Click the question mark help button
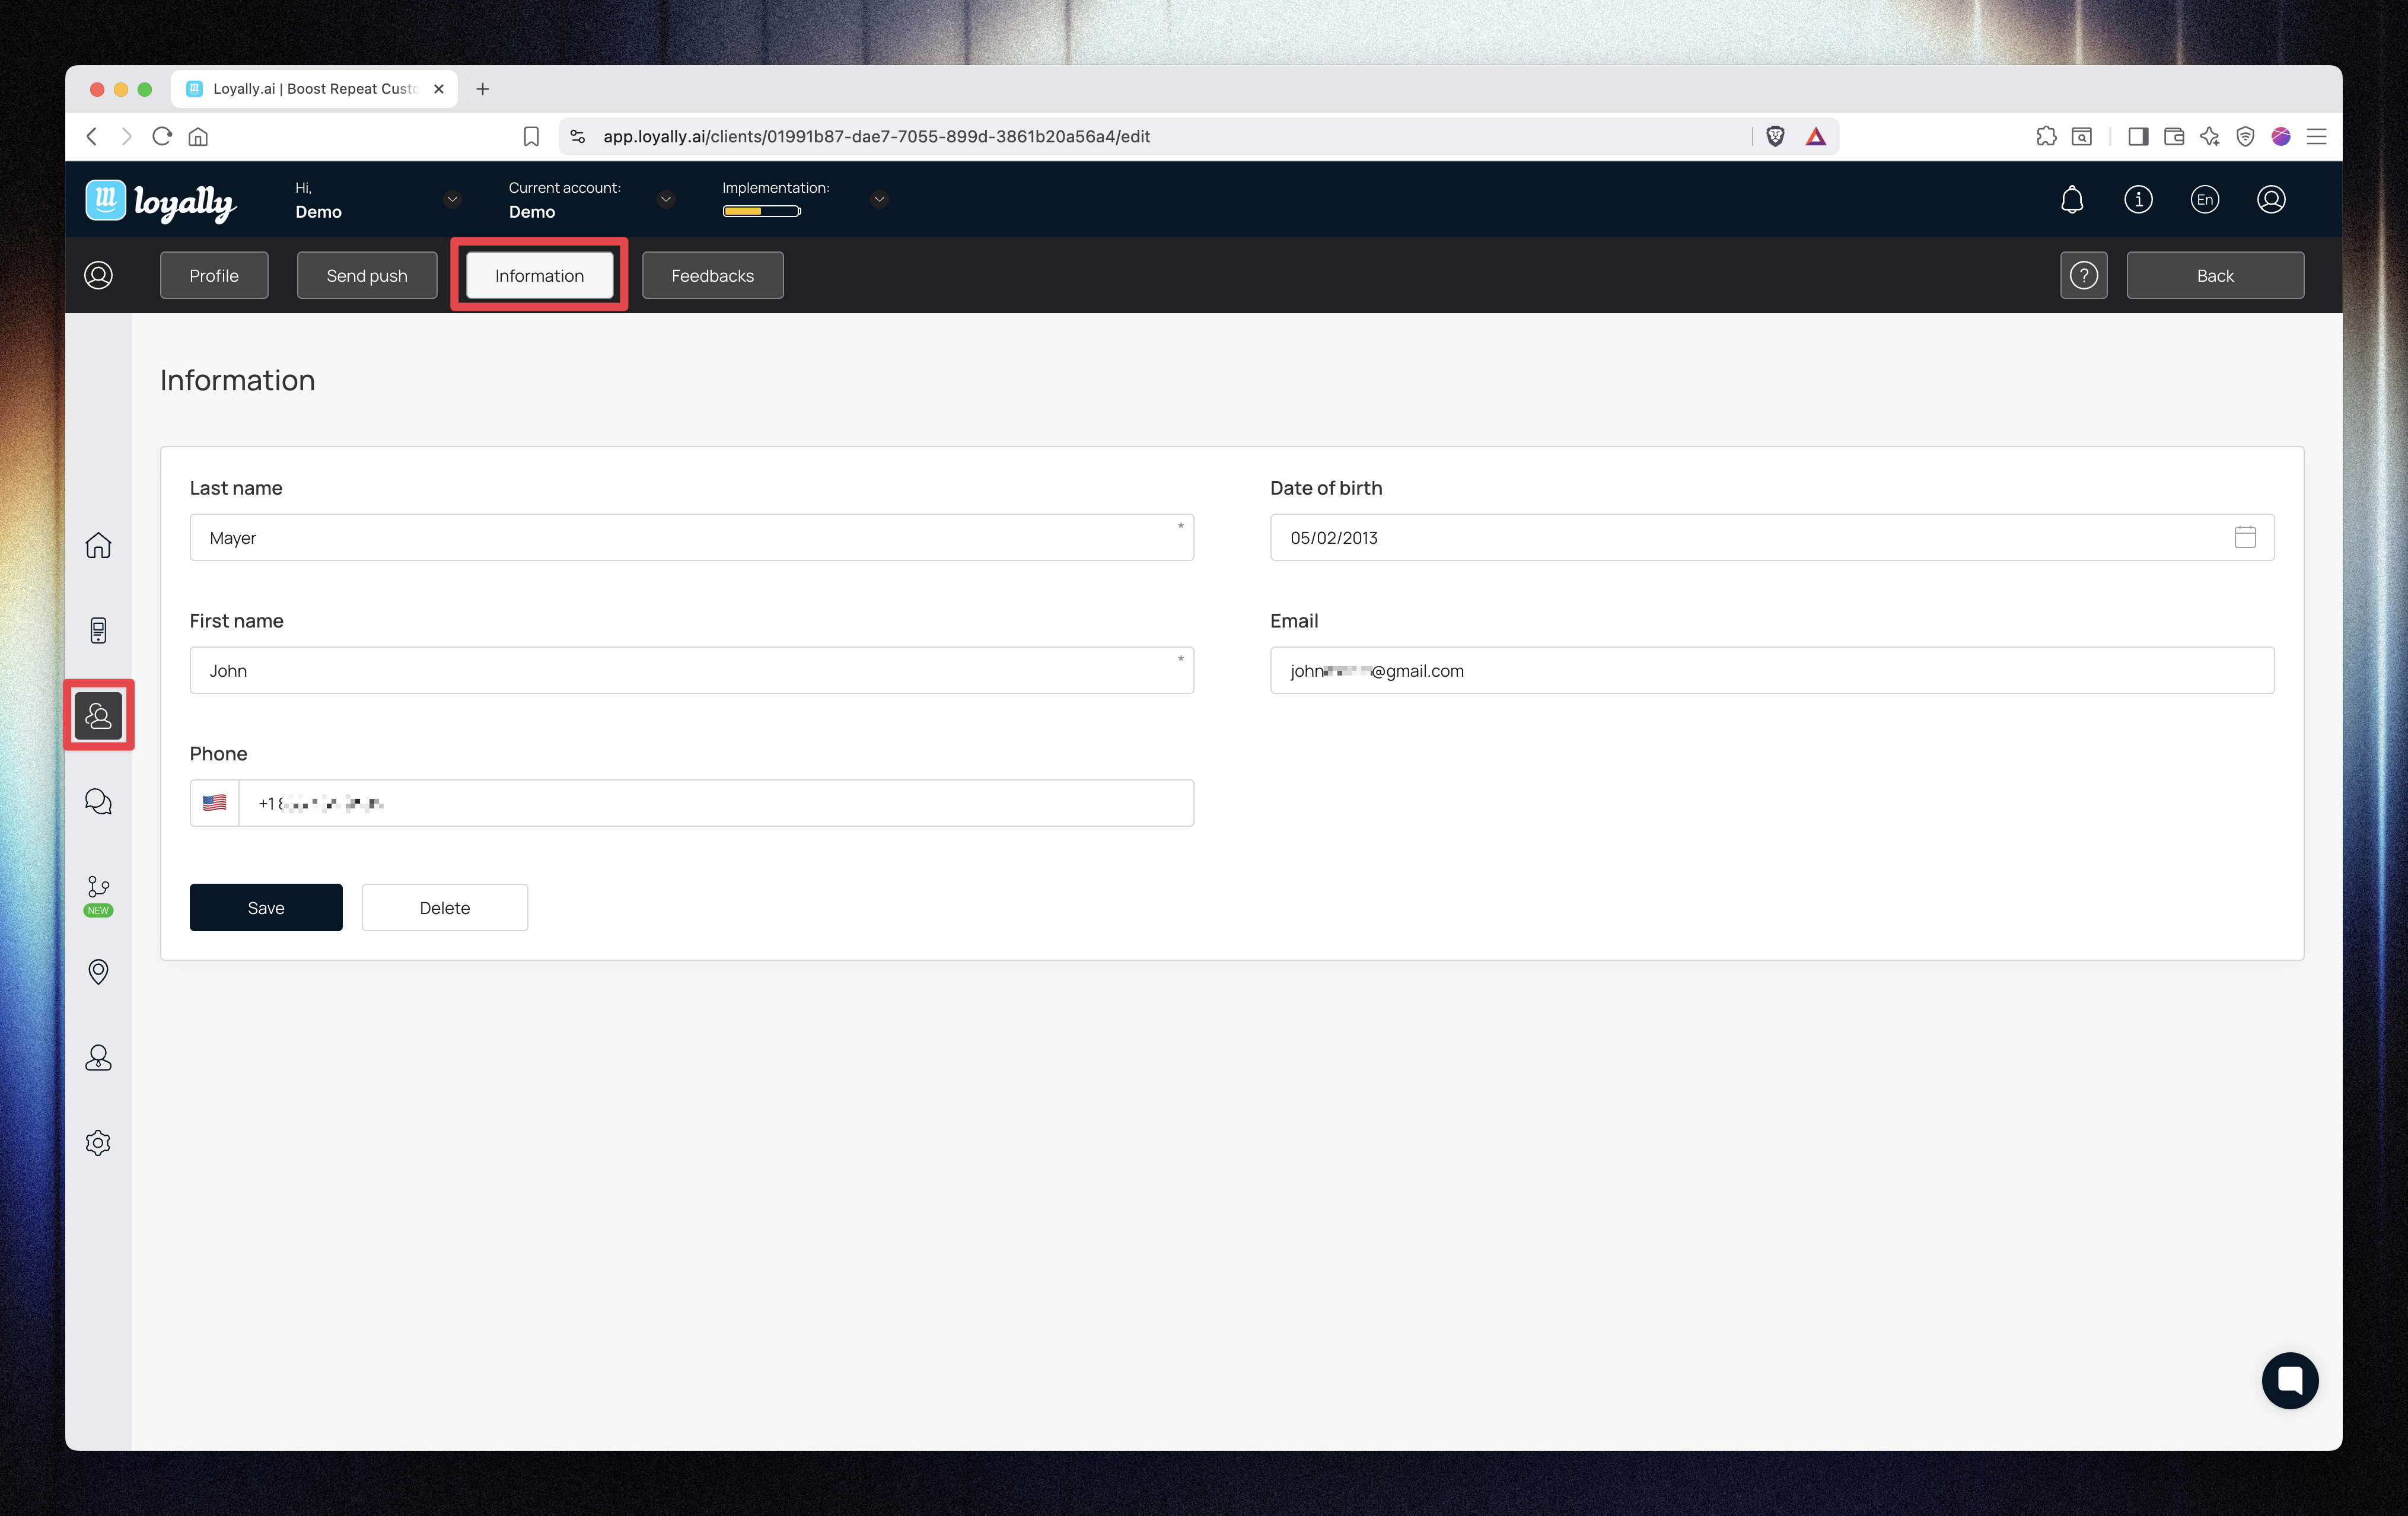Screen dimensions: 2408x1516 pyautogui.click(x=2083, y=275)
